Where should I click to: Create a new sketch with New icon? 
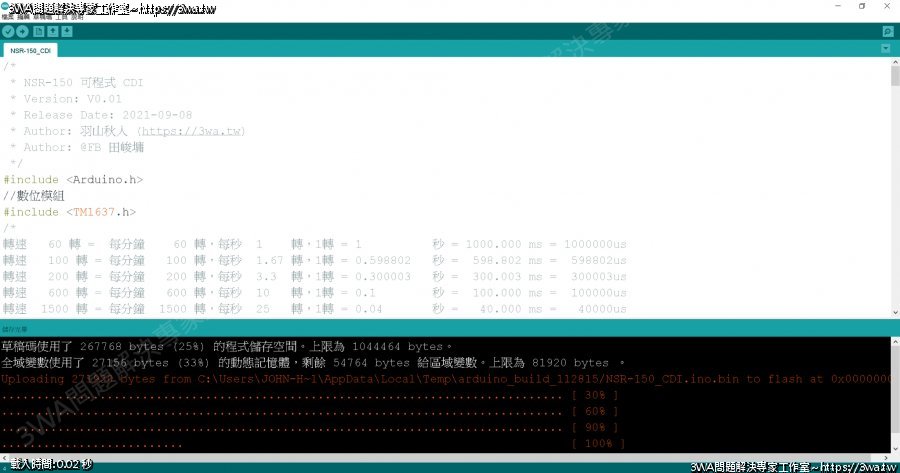click(x=38, y=32)
